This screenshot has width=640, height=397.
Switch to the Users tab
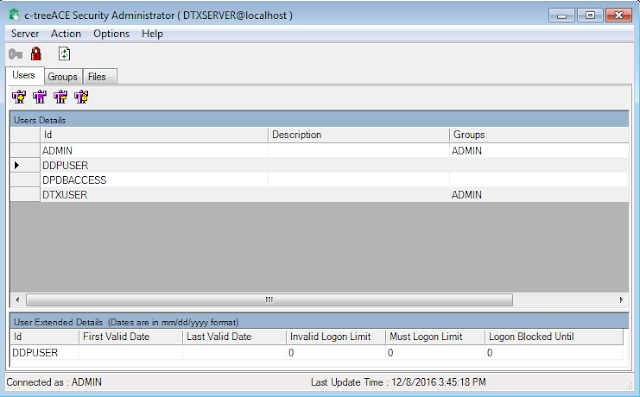[24, 75]
